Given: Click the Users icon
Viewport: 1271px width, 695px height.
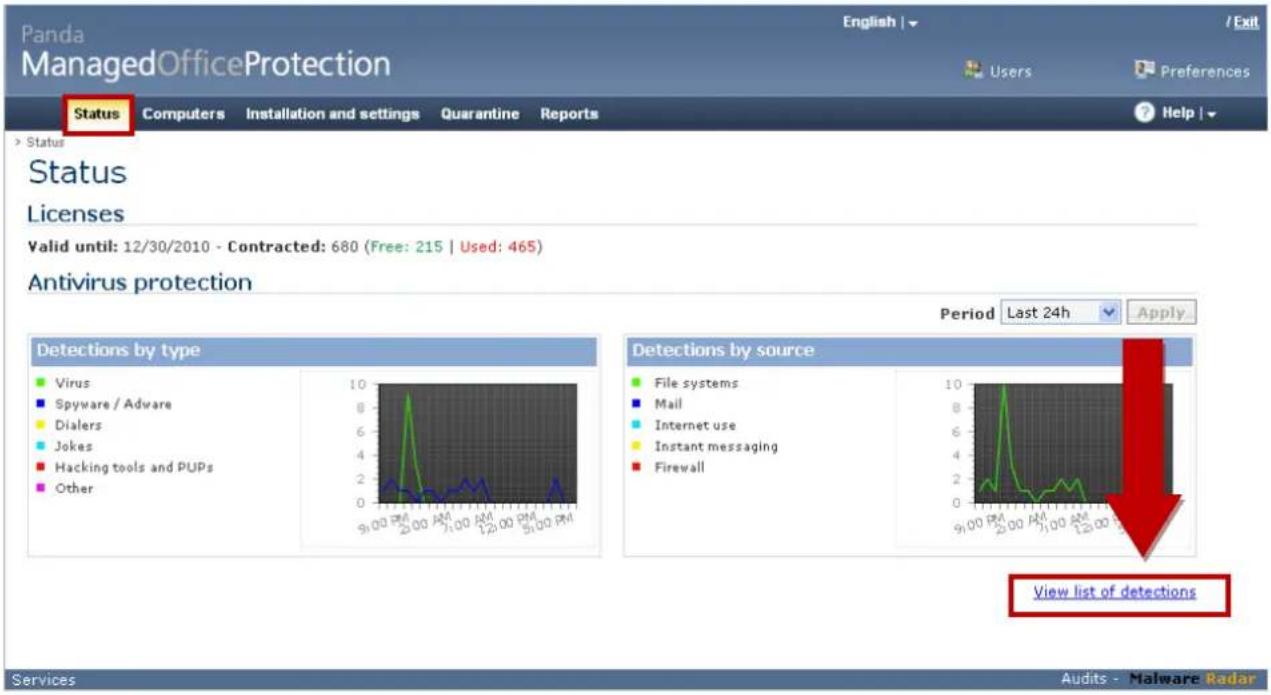Looking at the screenshot, I should tap(973, 71).
